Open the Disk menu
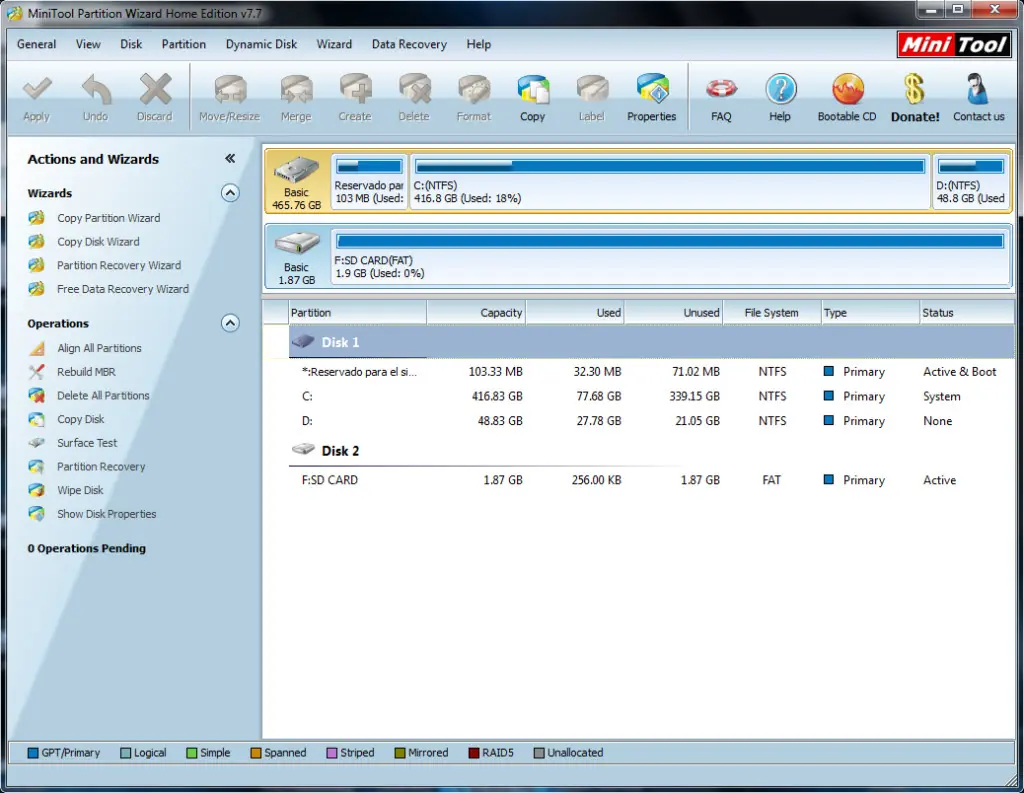This screenshot has width=1024, height=793. tap(131, 44)
